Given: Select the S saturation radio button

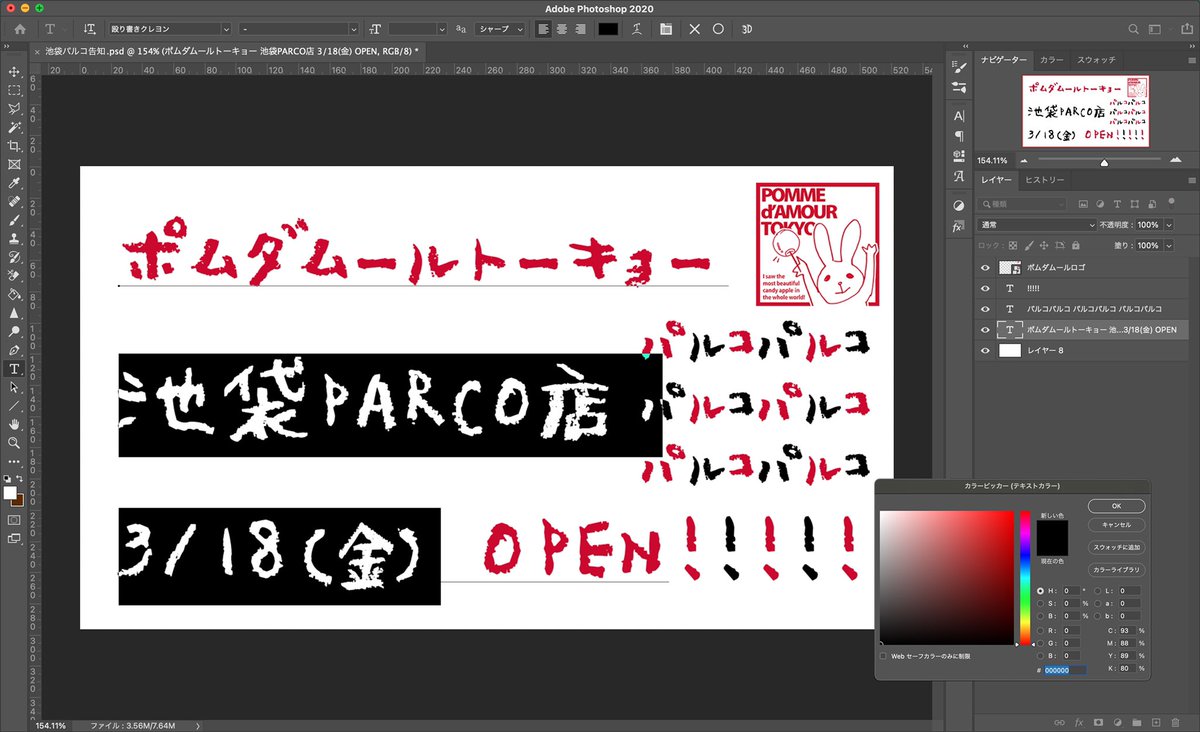Looking at the screenshot, I should point(1041,604).
